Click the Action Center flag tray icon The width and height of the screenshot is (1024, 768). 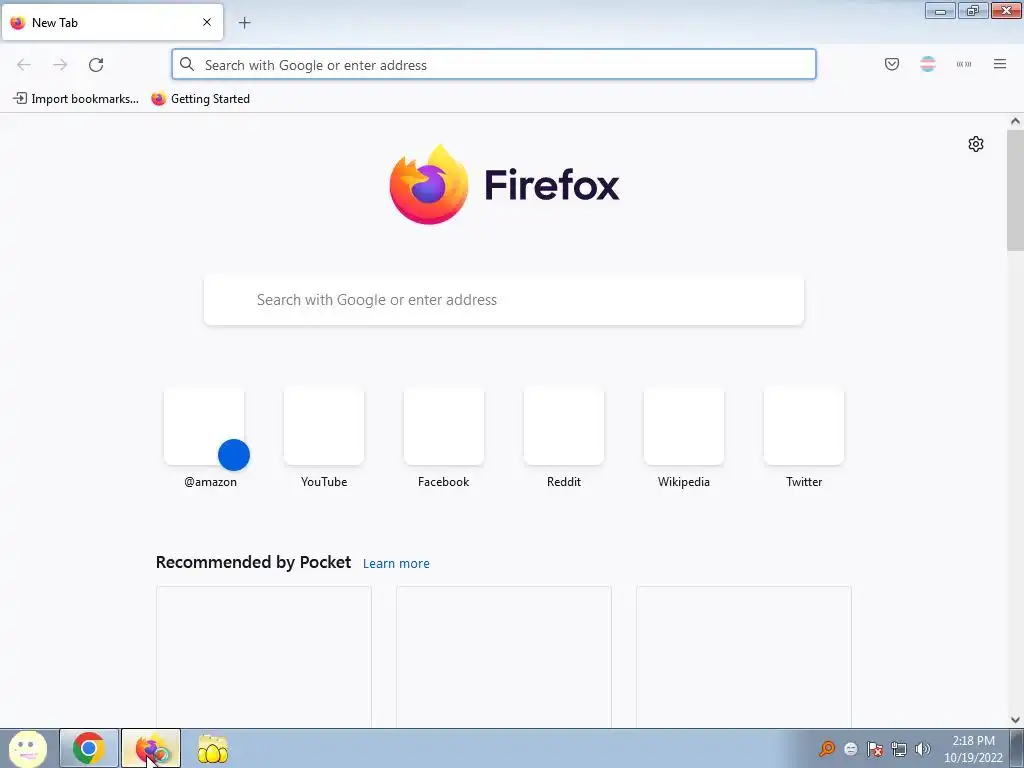(875, 748)
